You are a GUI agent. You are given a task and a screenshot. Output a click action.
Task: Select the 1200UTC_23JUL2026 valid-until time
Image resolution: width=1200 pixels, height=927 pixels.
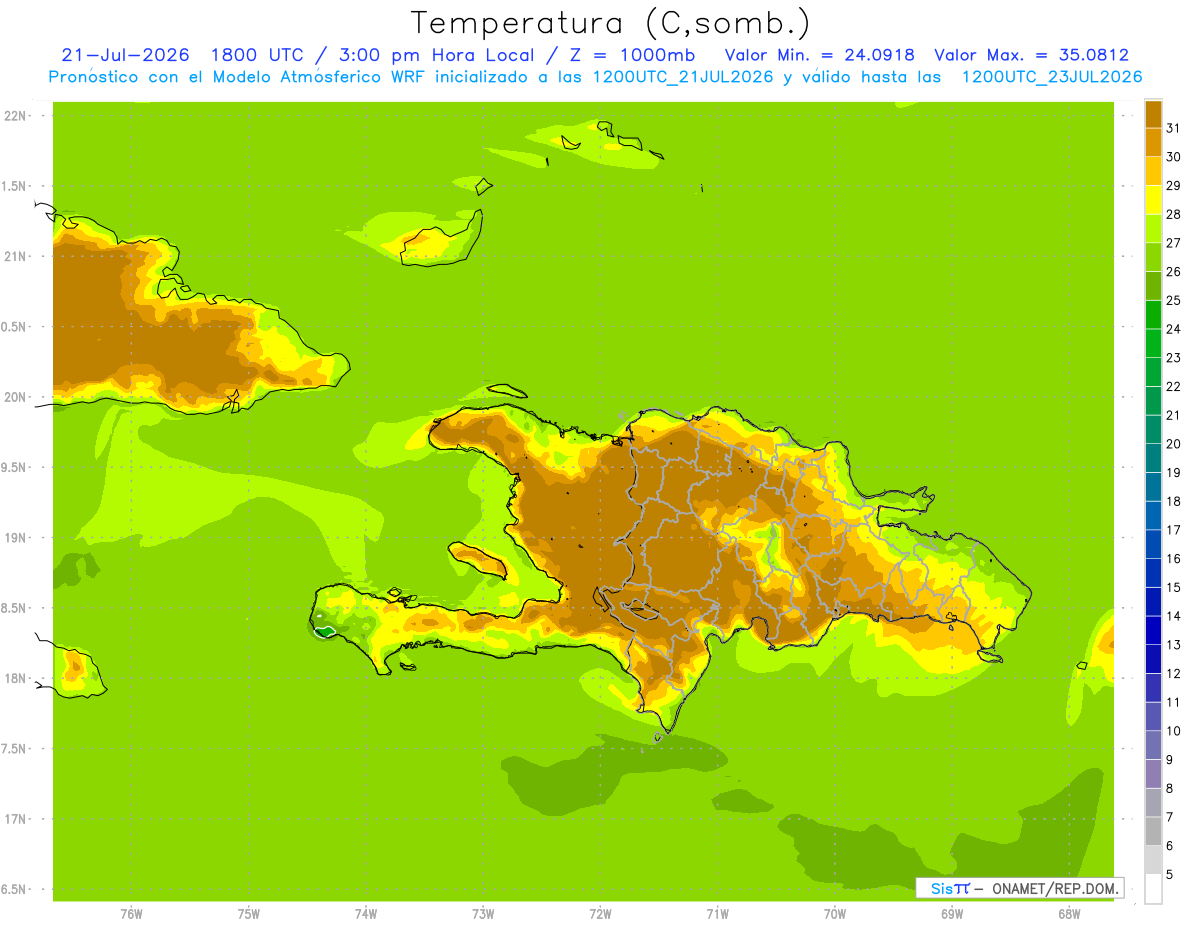pos(1051,77)
